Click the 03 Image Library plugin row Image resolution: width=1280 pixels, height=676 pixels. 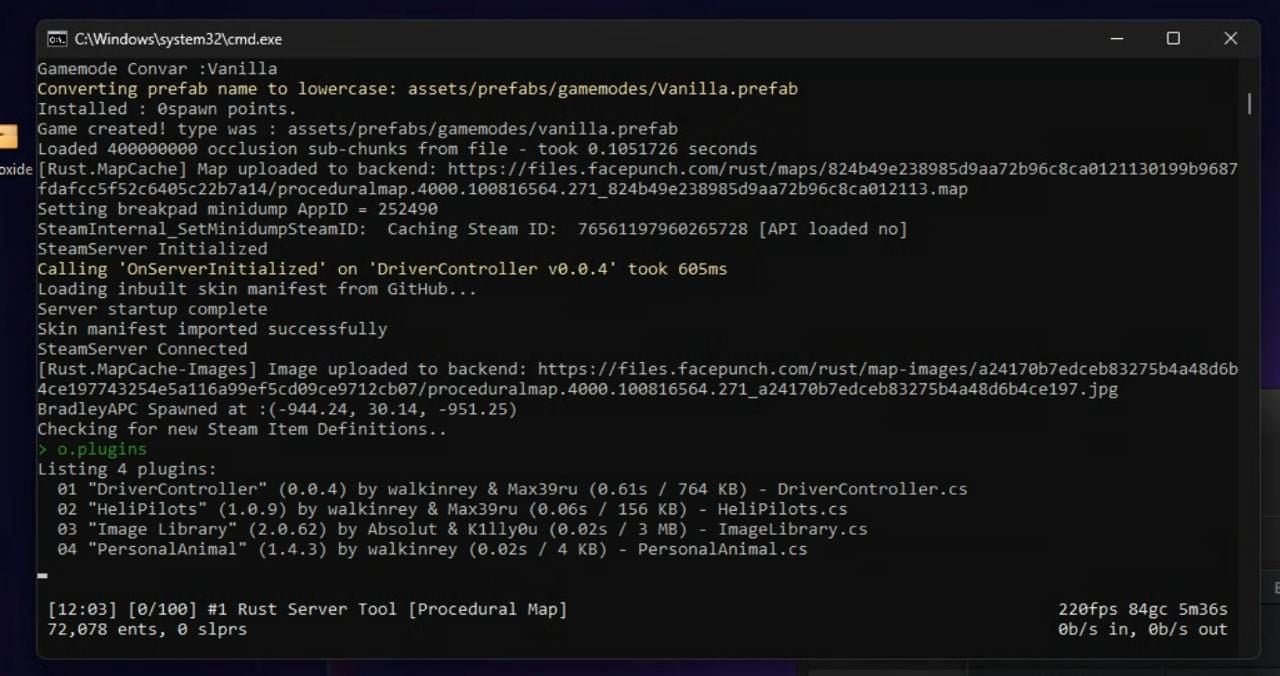click(x=462, y=529)
